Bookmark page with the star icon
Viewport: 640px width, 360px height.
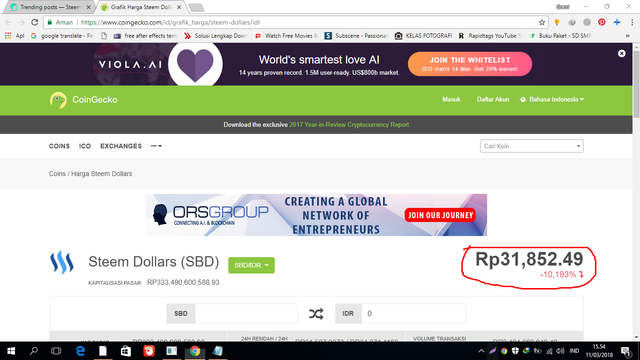pos(542,22)
